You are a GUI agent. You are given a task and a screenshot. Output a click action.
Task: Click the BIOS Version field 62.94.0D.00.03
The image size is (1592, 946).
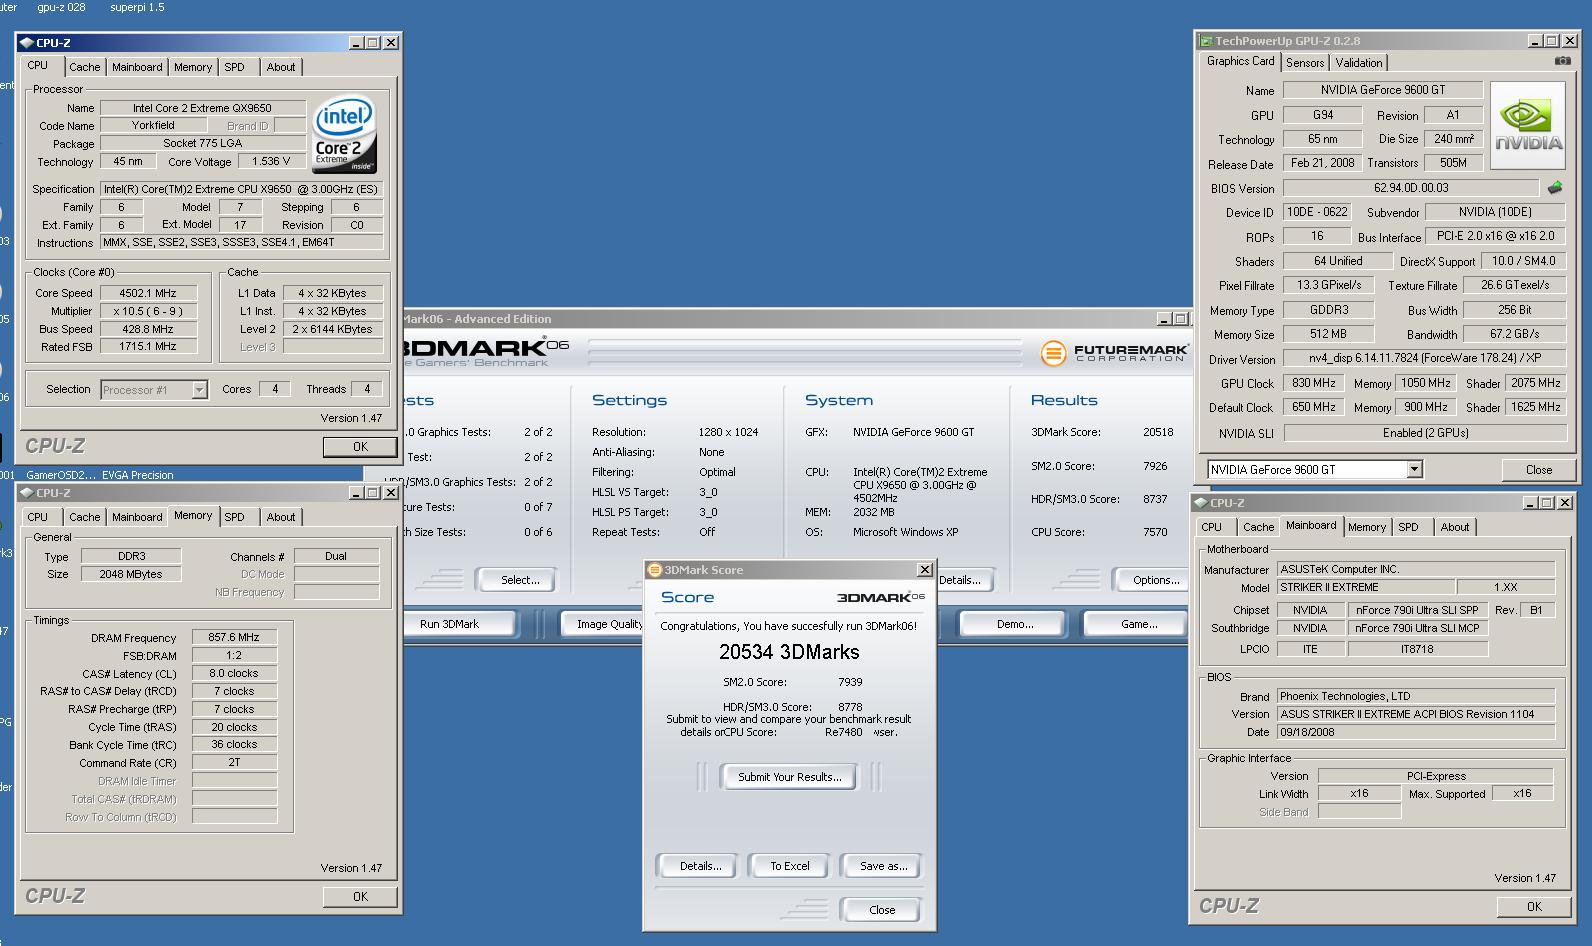[1410, 188]
